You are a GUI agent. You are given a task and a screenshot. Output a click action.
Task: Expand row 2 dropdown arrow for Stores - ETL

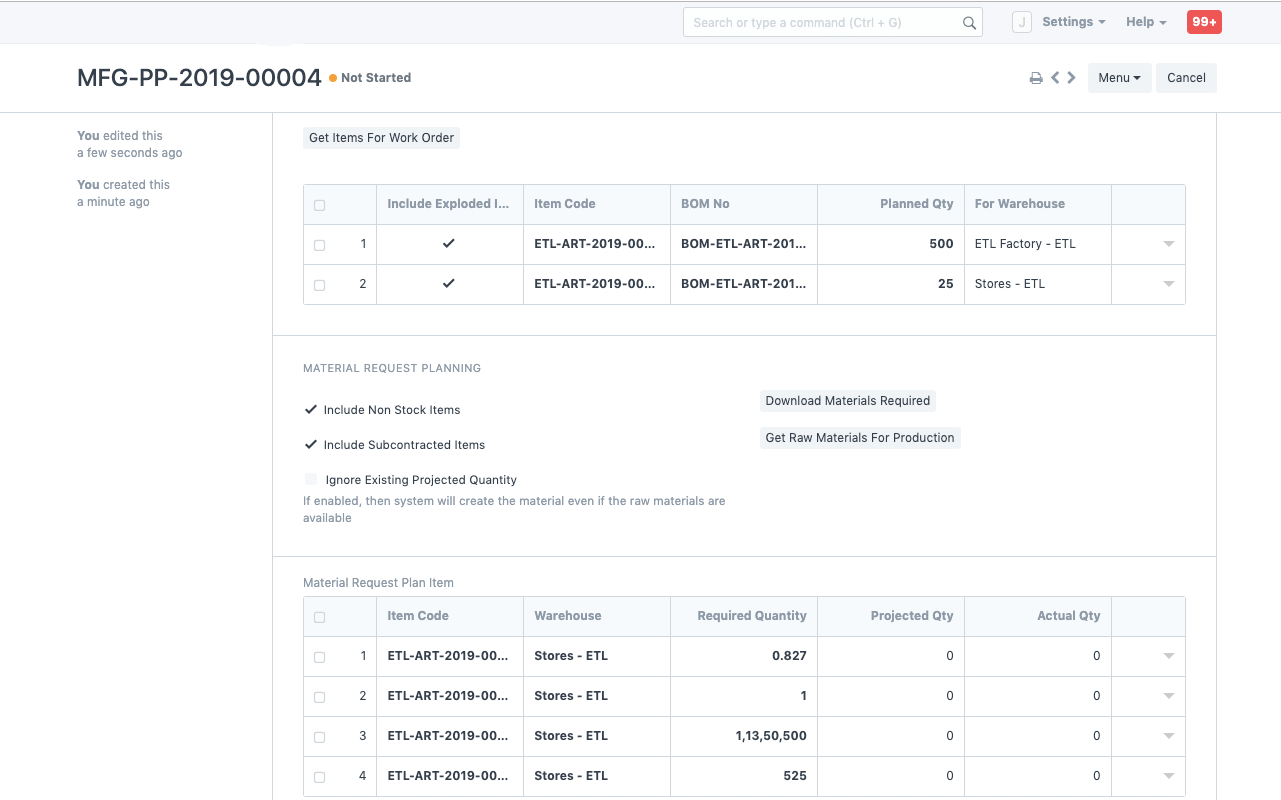pyautogui.click(x=1168, y=284)
